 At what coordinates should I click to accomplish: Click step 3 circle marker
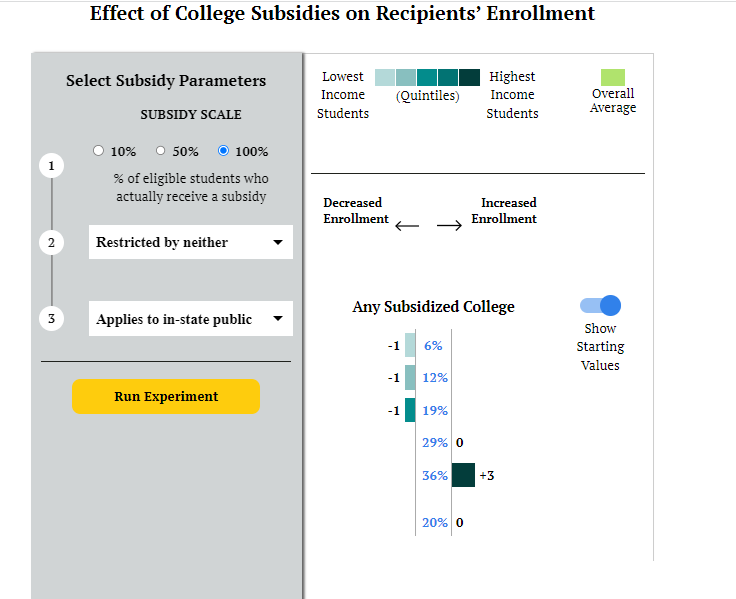tap(51, 319)
